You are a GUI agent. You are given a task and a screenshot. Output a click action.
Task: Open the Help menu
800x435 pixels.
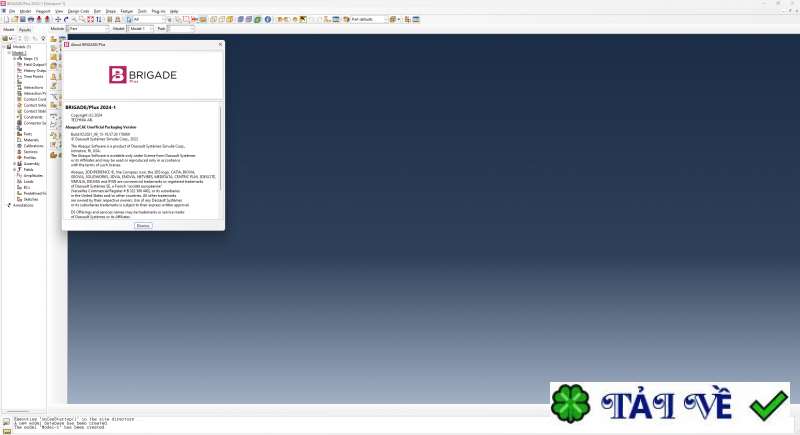[x=174, y=11]
